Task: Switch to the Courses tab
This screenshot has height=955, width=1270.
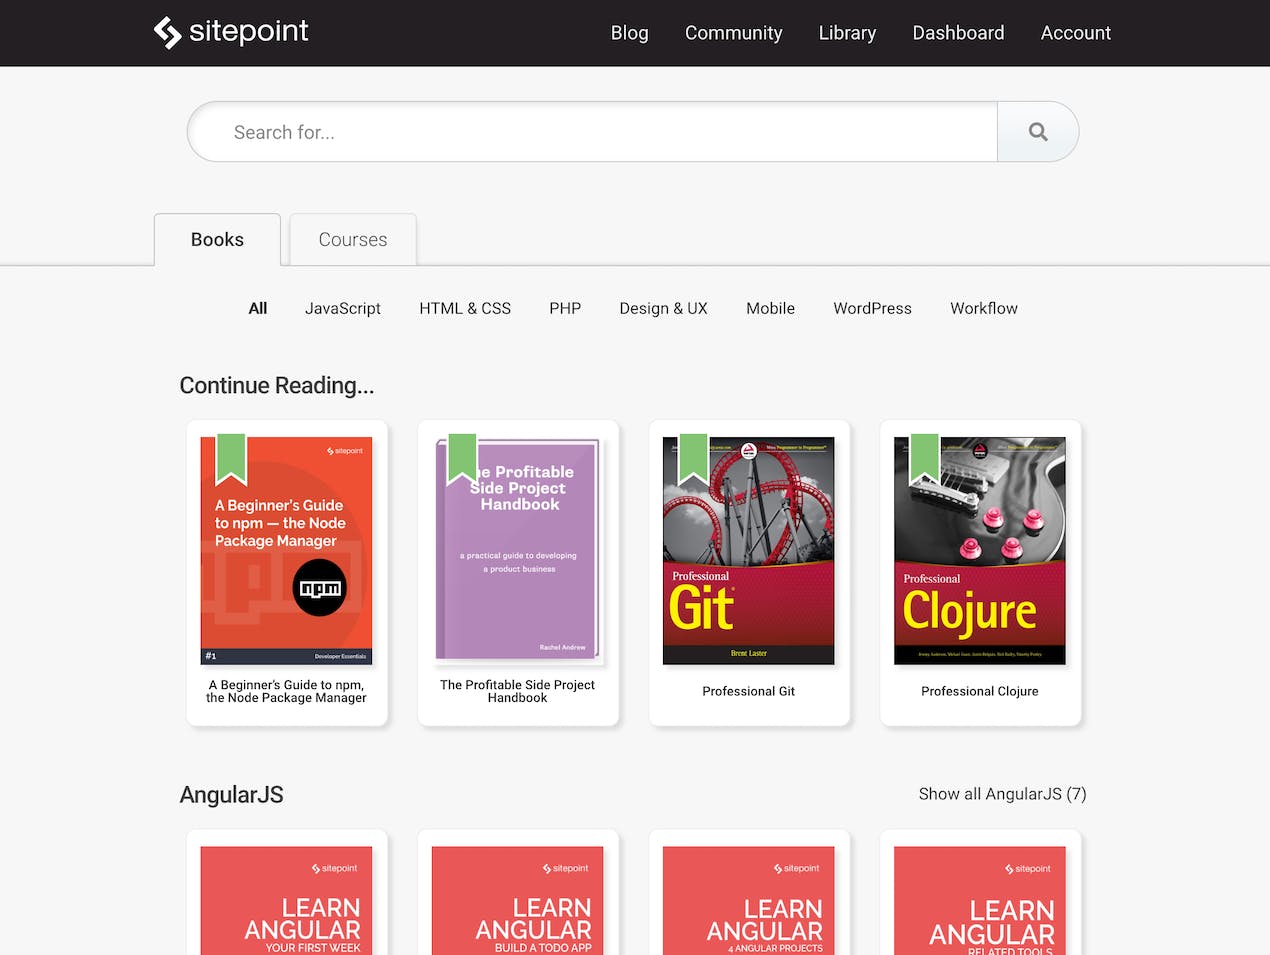Action: click(x=353, y=240)
